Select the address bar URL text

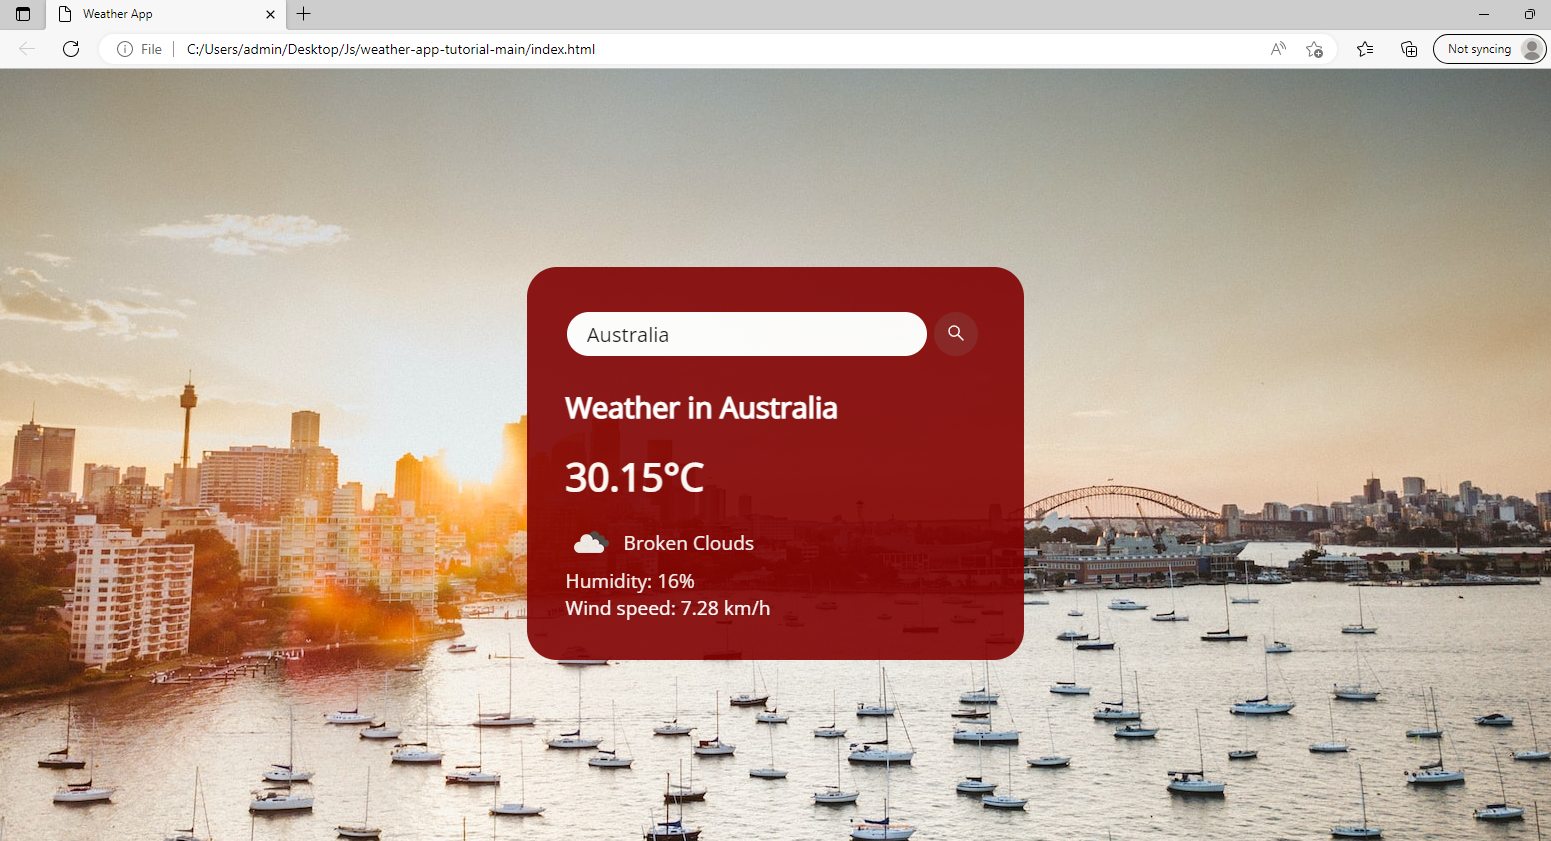pyautogui.click(x=390, y=48)
